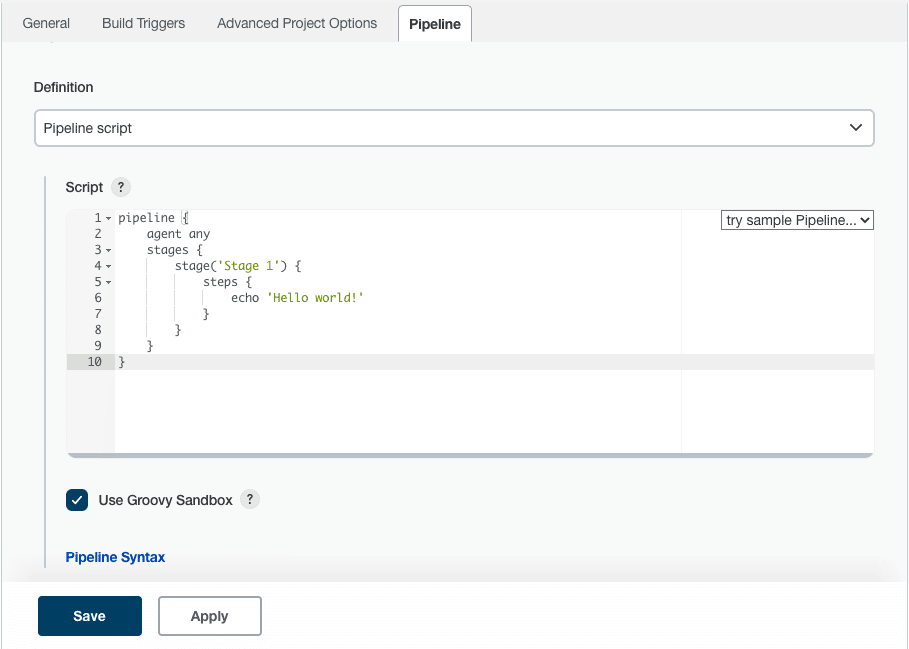
Task: Open the Script help question mark icon
Action: pyautogui.click(x=121, y=187)
